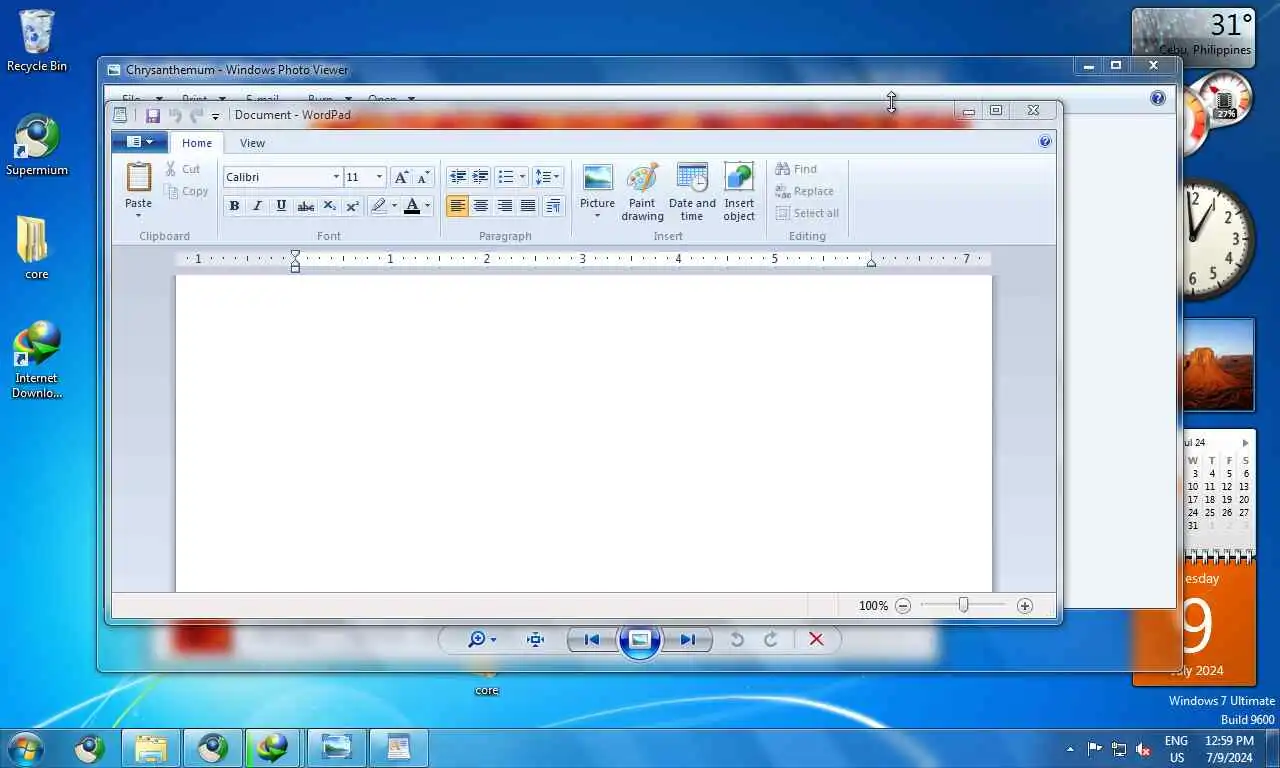Open the Start menu
The width and height of the screenshot is (1280, 768).
25,748
